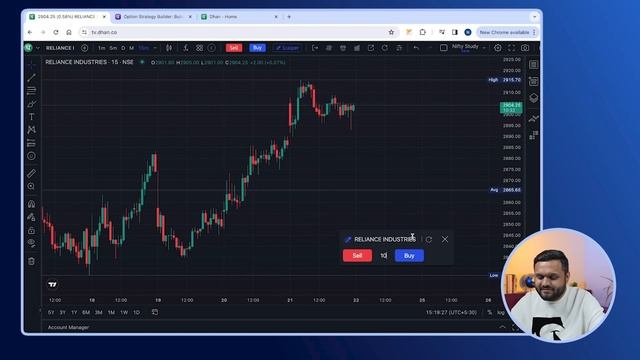Image resolution: width=640 pixels, height=360 pixels.
Task: Set chart range to 3M
Action: 98,312
